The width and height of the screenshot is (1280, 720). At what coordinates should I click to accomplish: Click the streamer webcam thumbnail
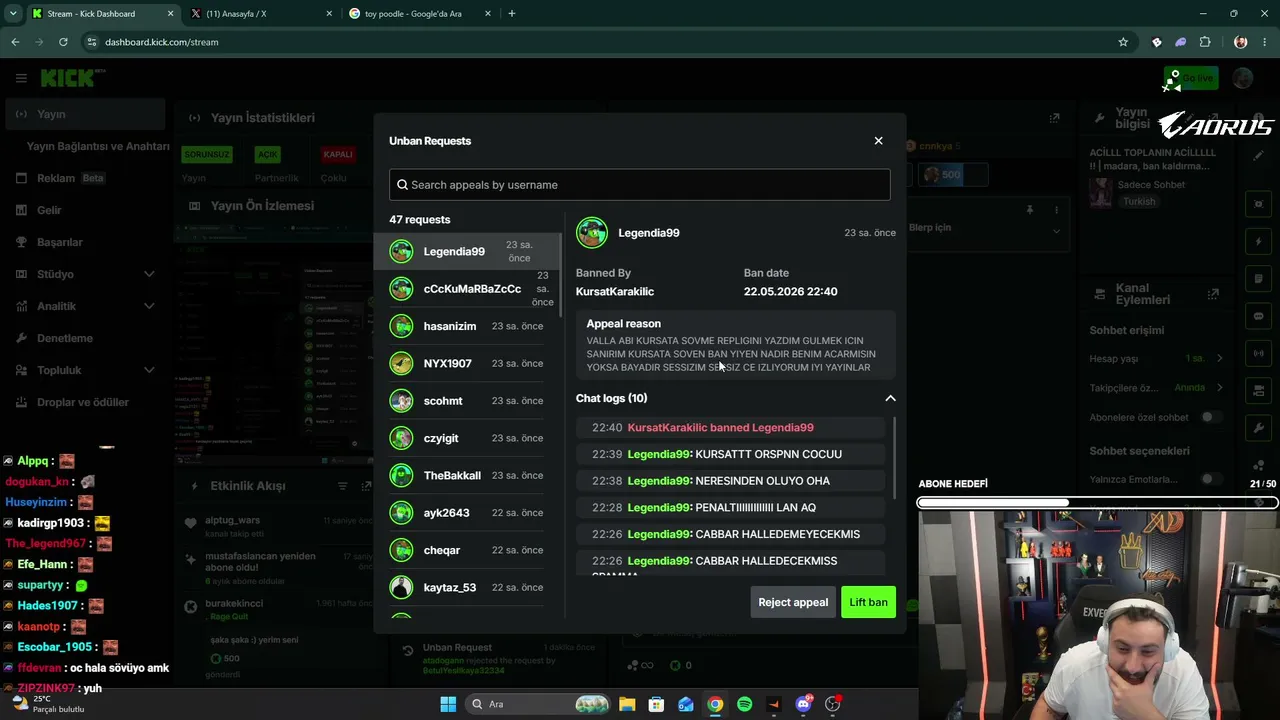point(1099,614)
